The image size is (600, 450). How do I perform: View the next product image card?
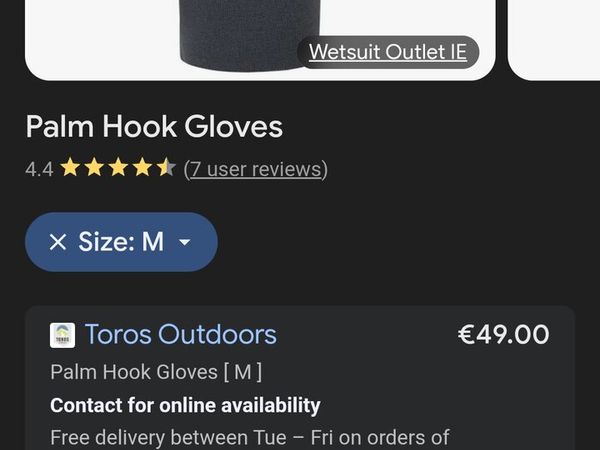(x=554, y=38)
